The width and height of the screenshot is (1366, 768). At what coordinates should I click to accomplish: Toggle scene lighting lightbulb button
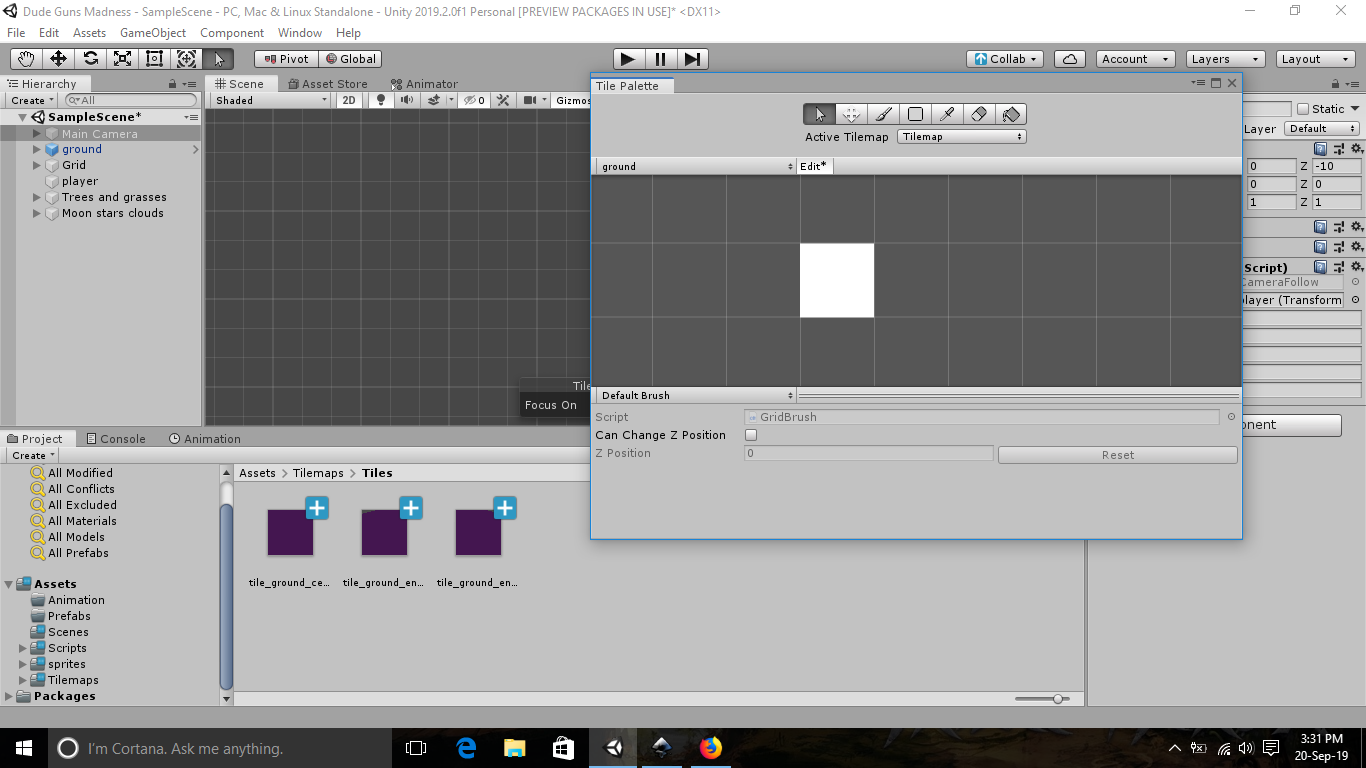coord(380,100)
